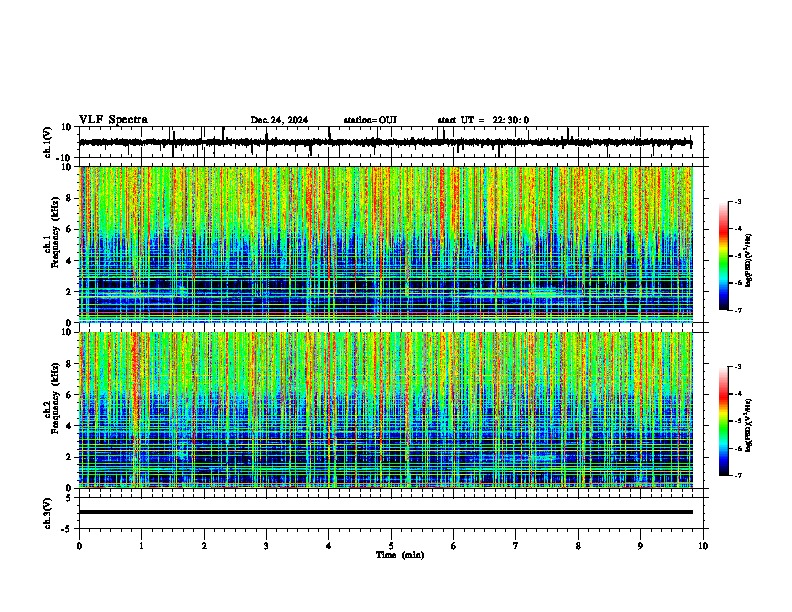Click the "-7" label on ch.2 color bar
The height and width of the screenshot is (612, 792).
pos(737,475)
